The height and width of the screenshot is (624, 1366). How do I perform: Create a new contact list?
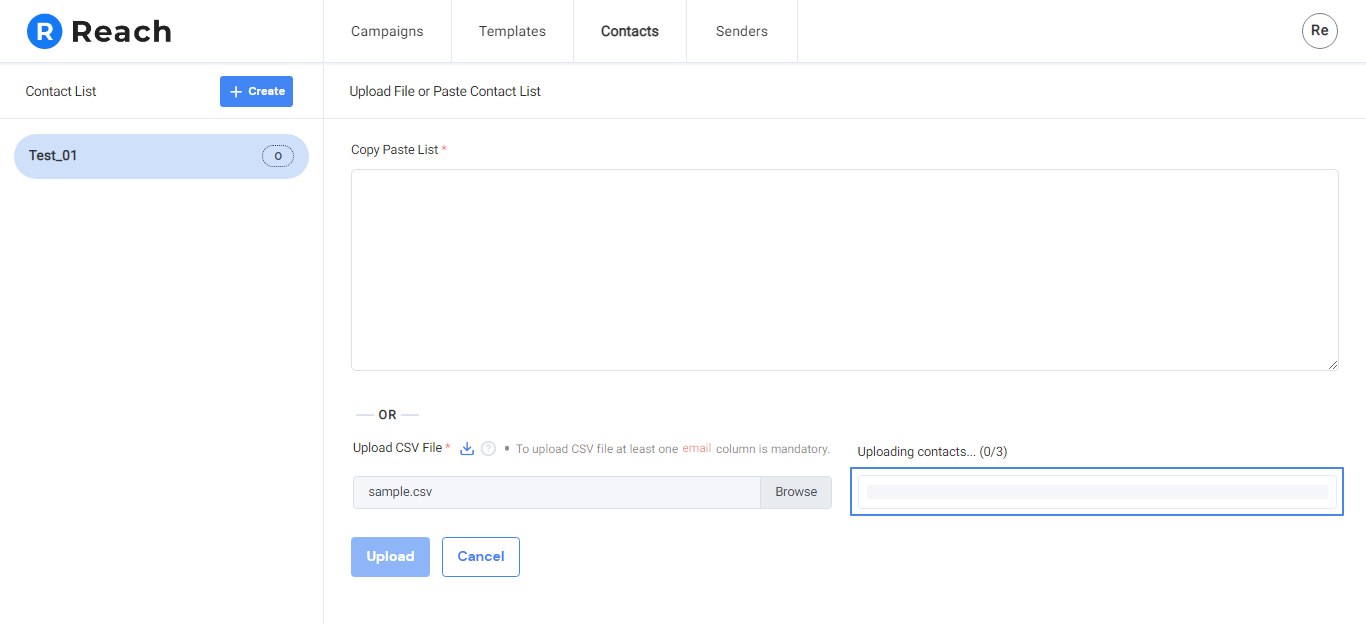(256, 91)
